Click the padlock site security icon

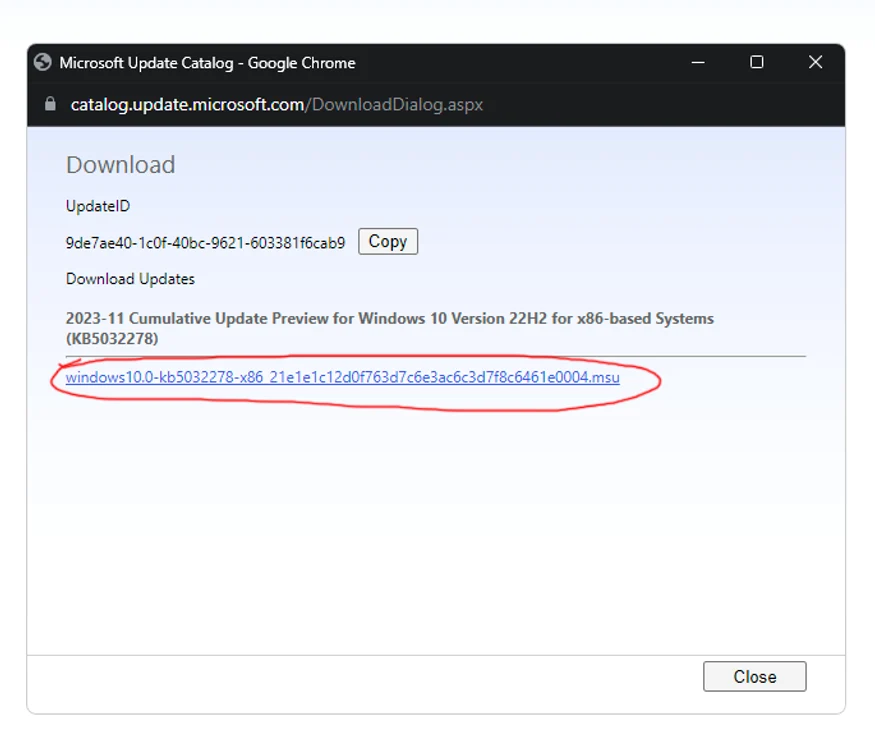50,104
